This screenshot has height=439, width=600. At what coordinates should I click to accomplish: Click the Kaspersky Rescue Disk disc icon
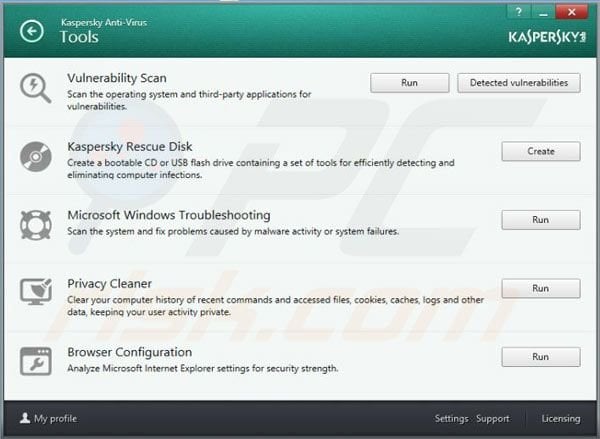click(x=36, y=157)
